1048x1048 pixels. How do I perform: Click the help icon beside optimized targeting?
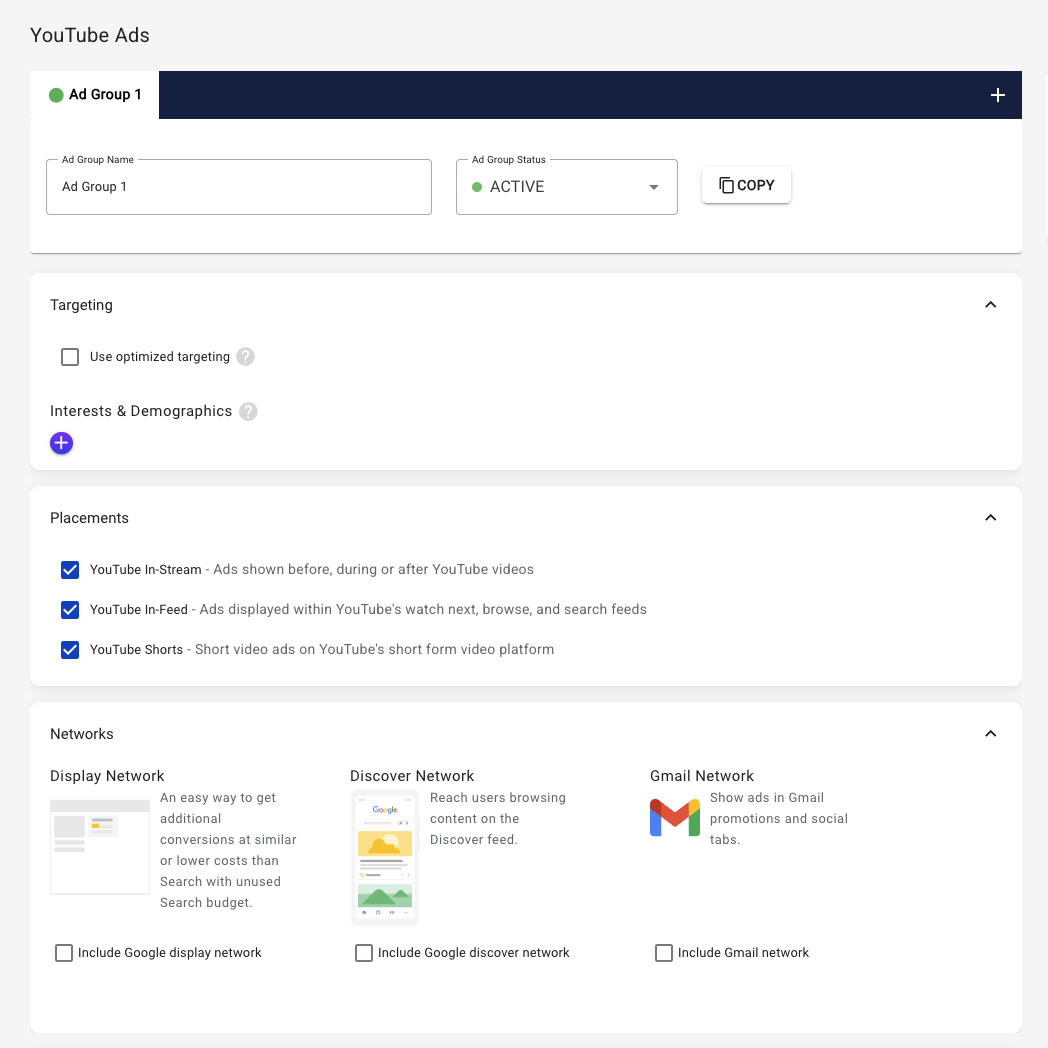point(245,357)
